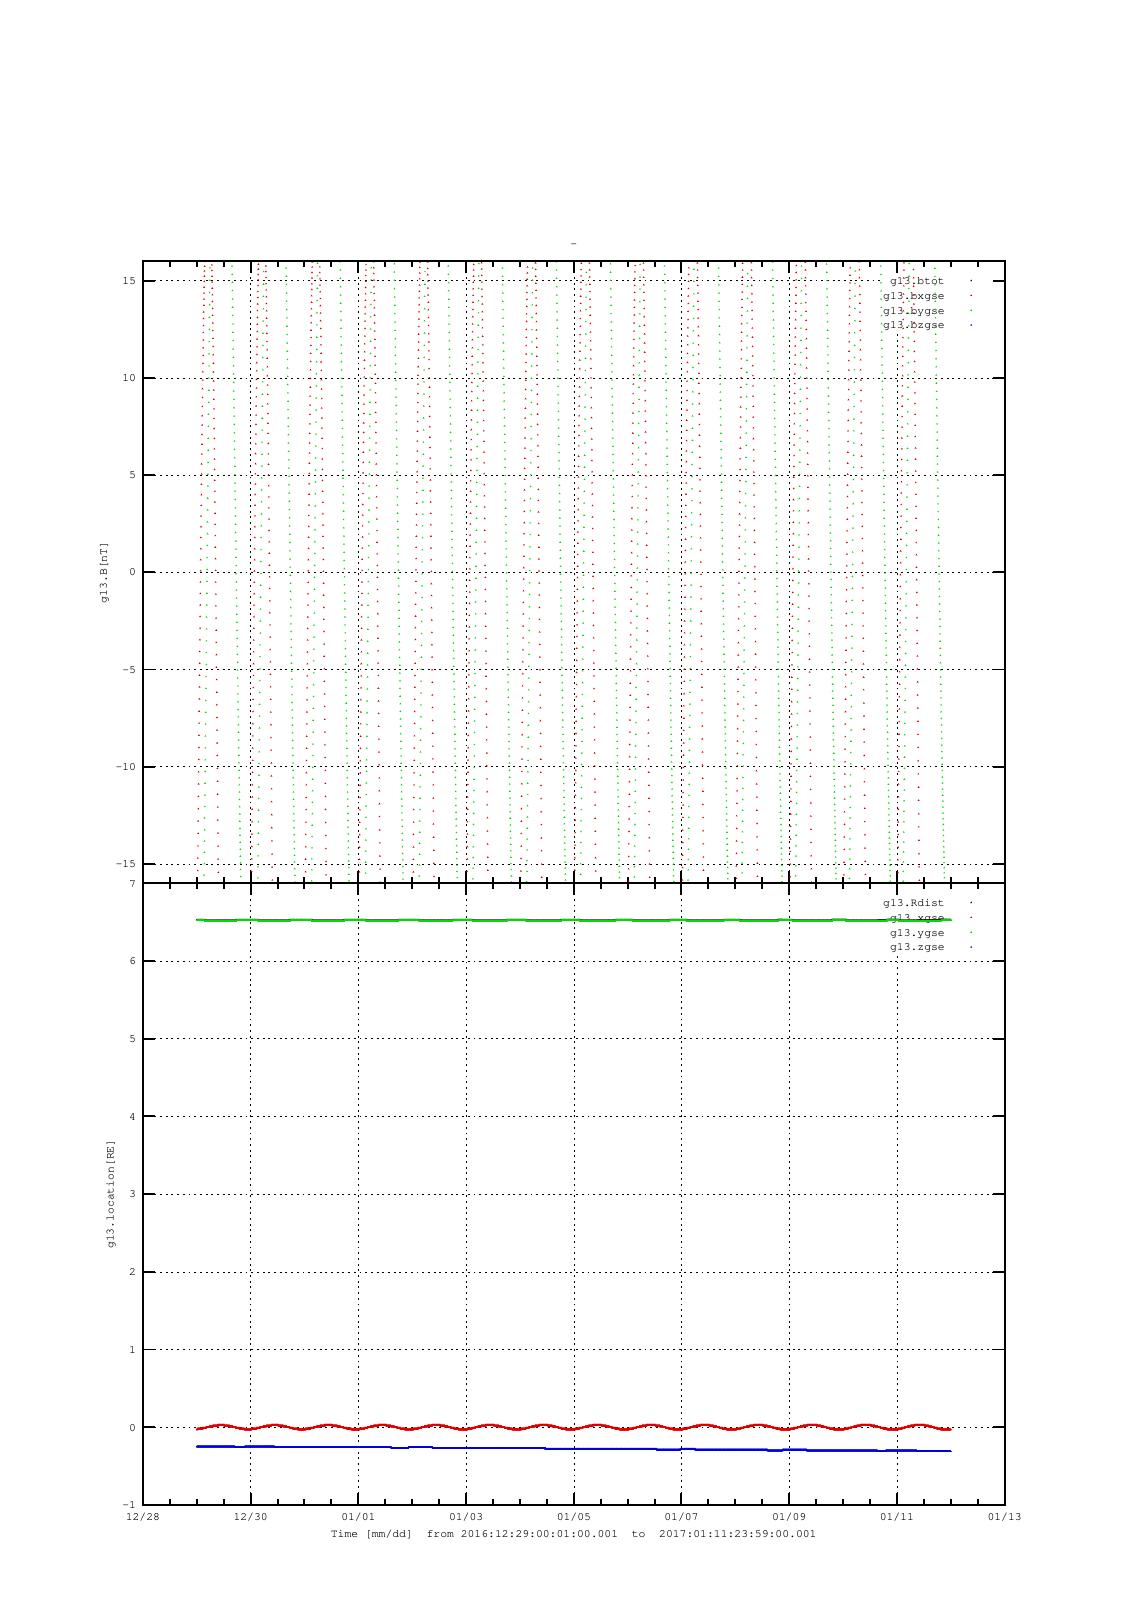Click the g13.btot legend label
The height and width of the screenshot is (1600, 1131).
(x=916, y=281)
